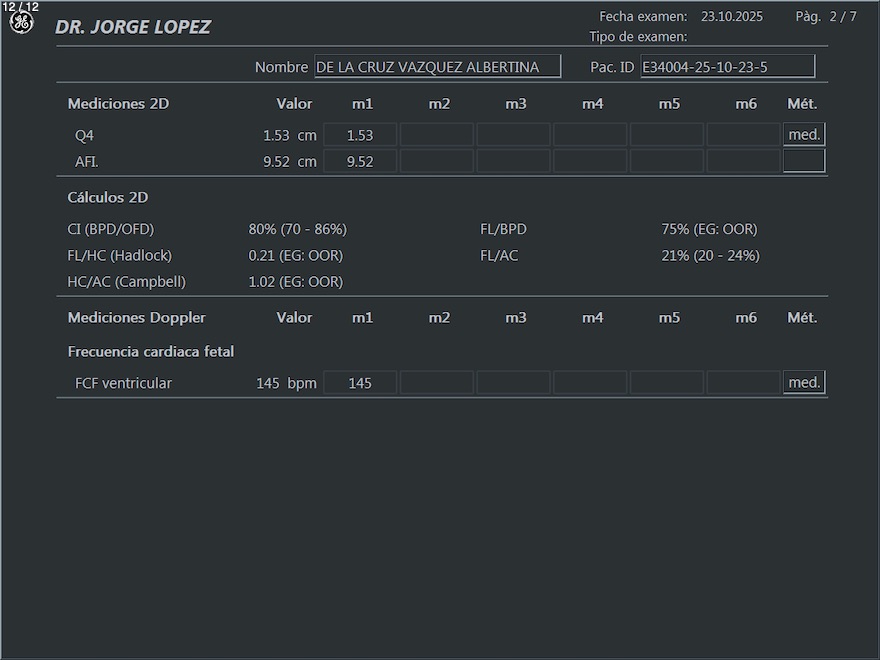
Task: Click the empty AFI m5 cell
Action: [x=667, y=161]
